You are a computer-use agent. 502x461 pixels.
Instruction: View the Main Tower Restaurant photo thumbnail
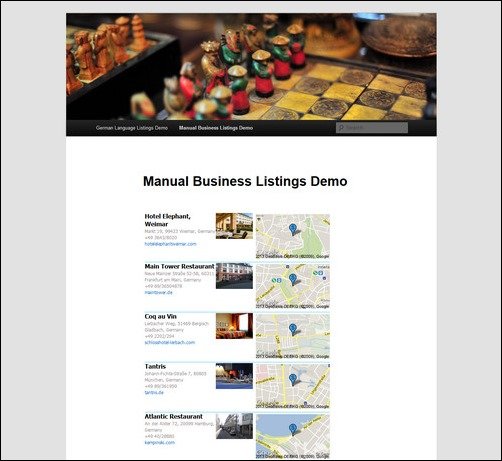pos(234,276)
